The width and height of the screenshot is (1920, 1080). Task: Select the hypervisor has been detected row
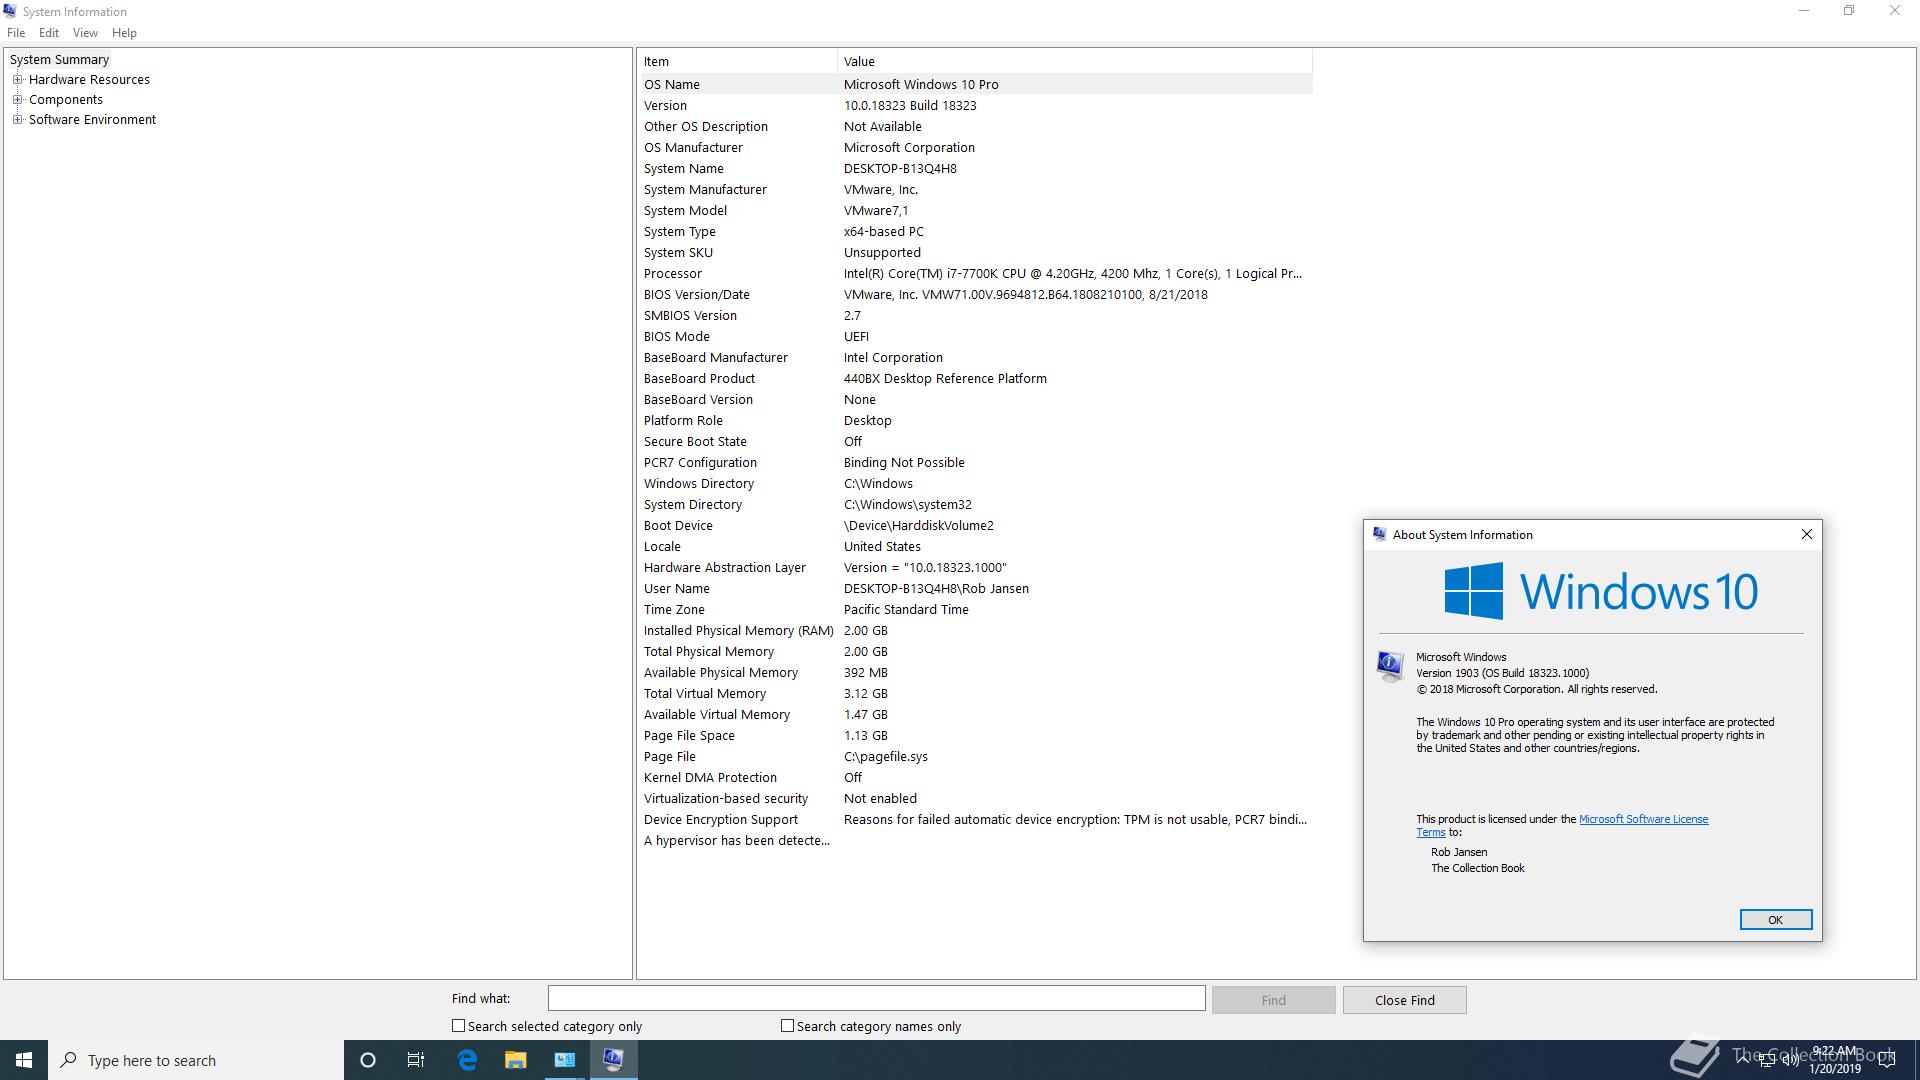976,840
